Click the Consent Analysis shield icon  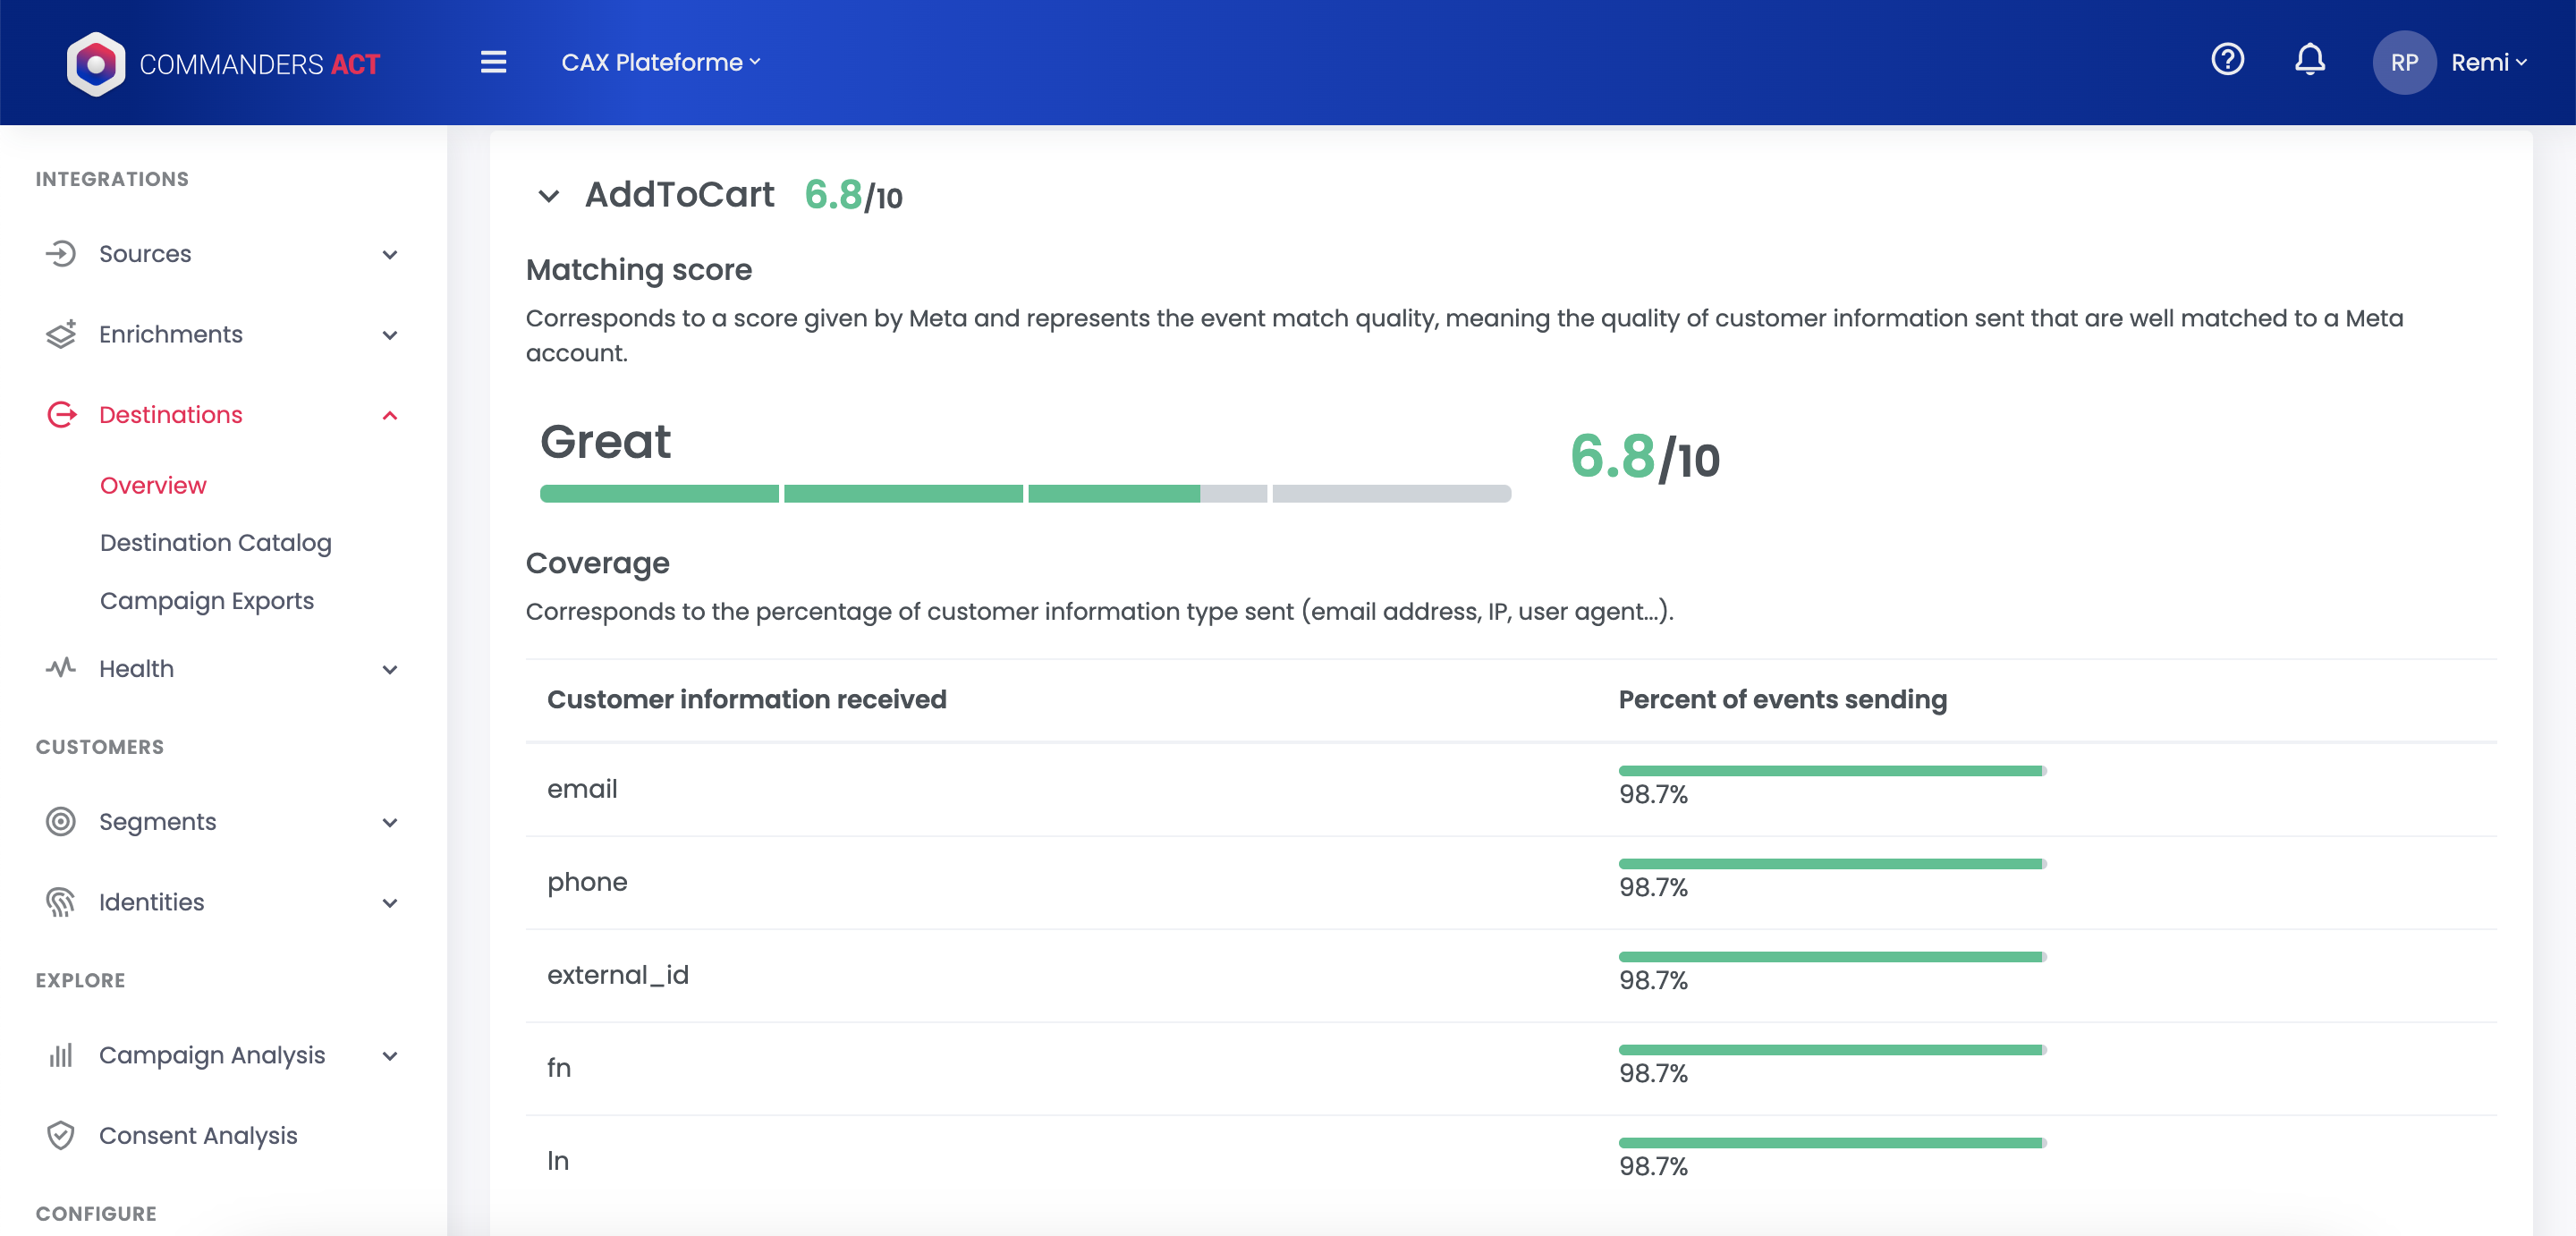[x=61, y=1135]
